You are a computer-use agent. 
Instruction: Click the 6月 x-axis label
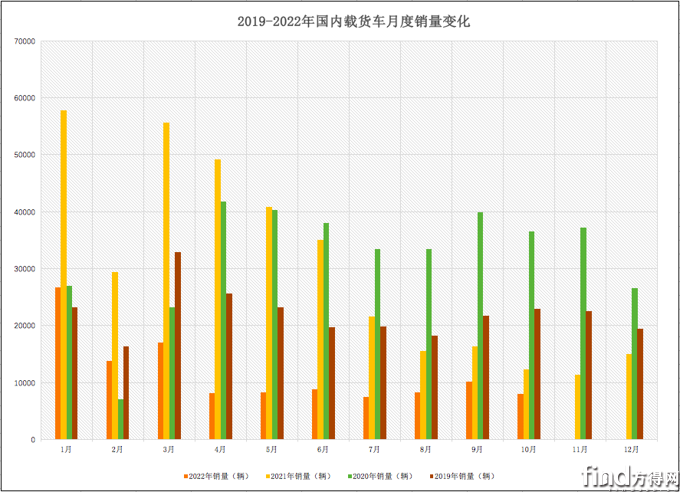[x=323, y=449]
